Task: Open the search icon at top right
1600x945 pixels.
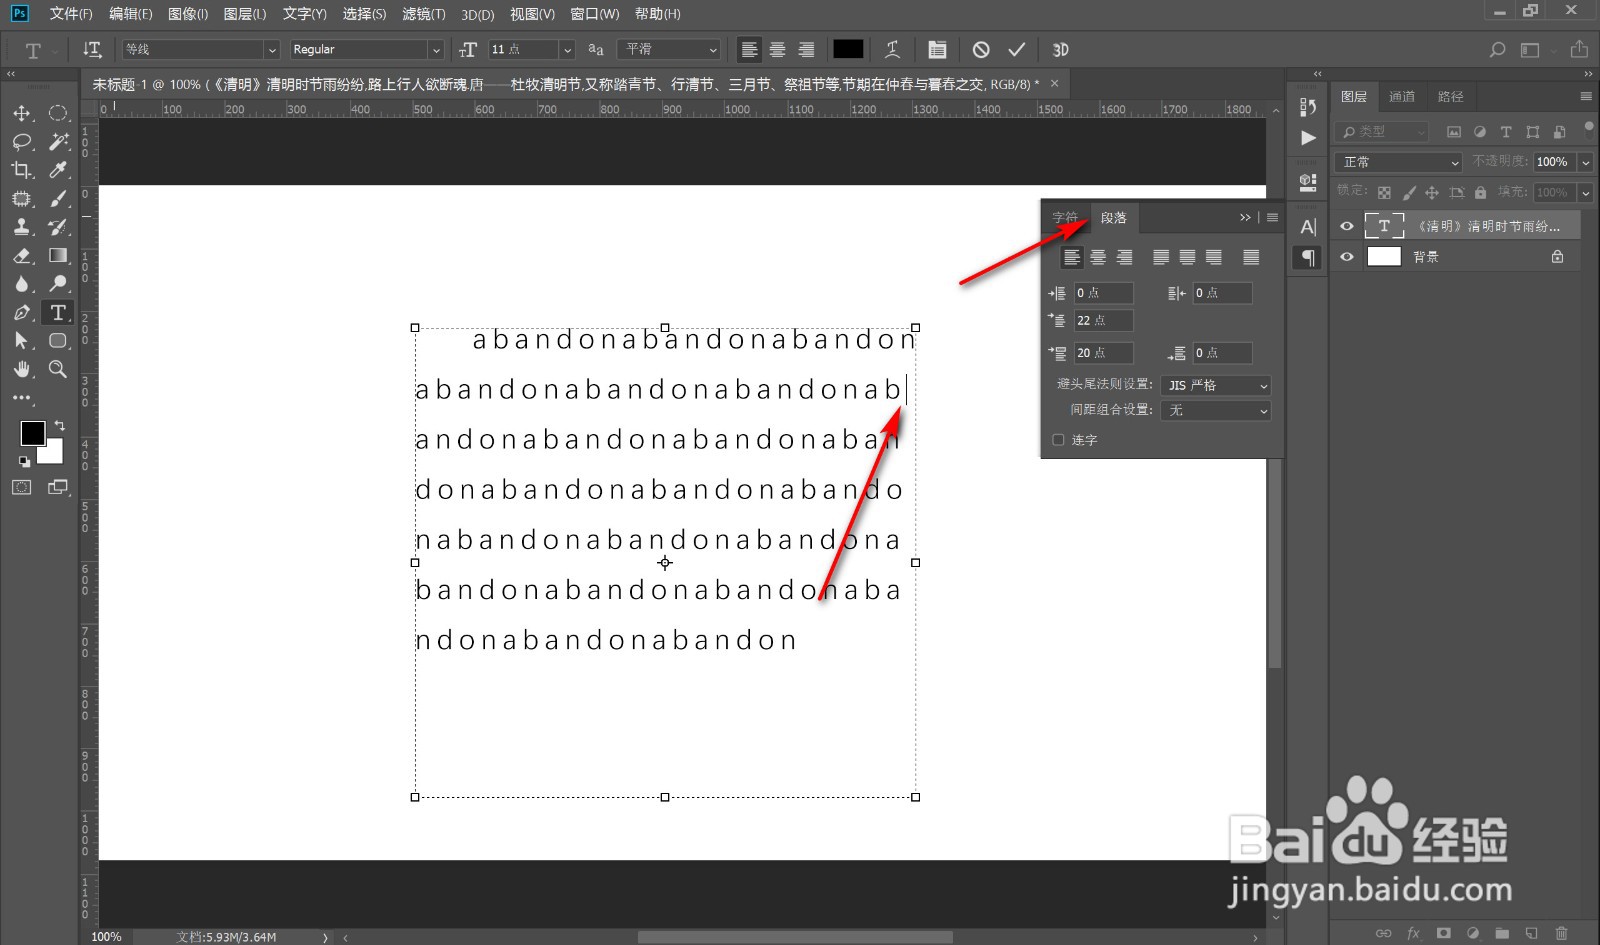Action: (x=1497, y=49)
